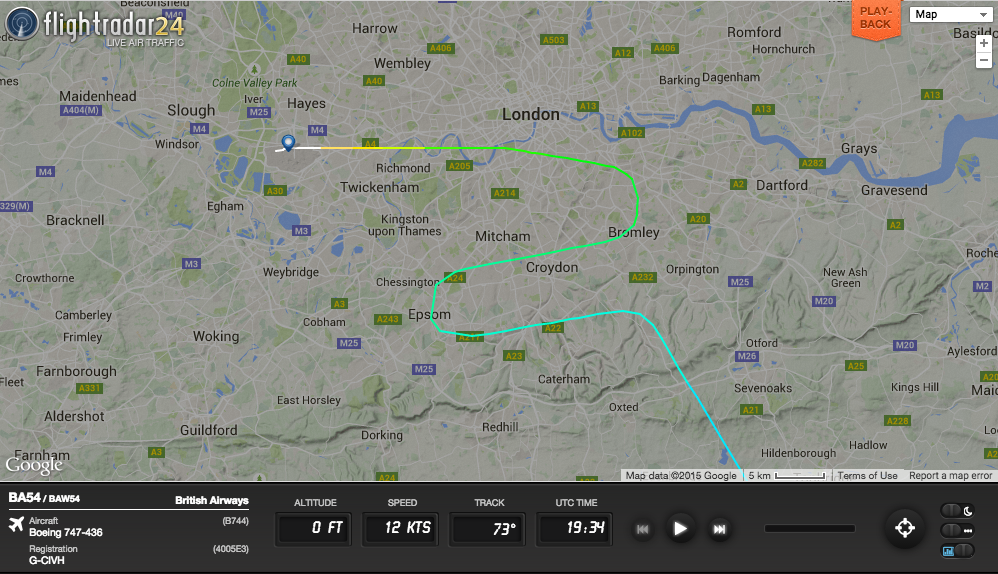The image size is (998, 574).
Task: Click the airplane icon beside Aircraft
Action: pos(16,524)
